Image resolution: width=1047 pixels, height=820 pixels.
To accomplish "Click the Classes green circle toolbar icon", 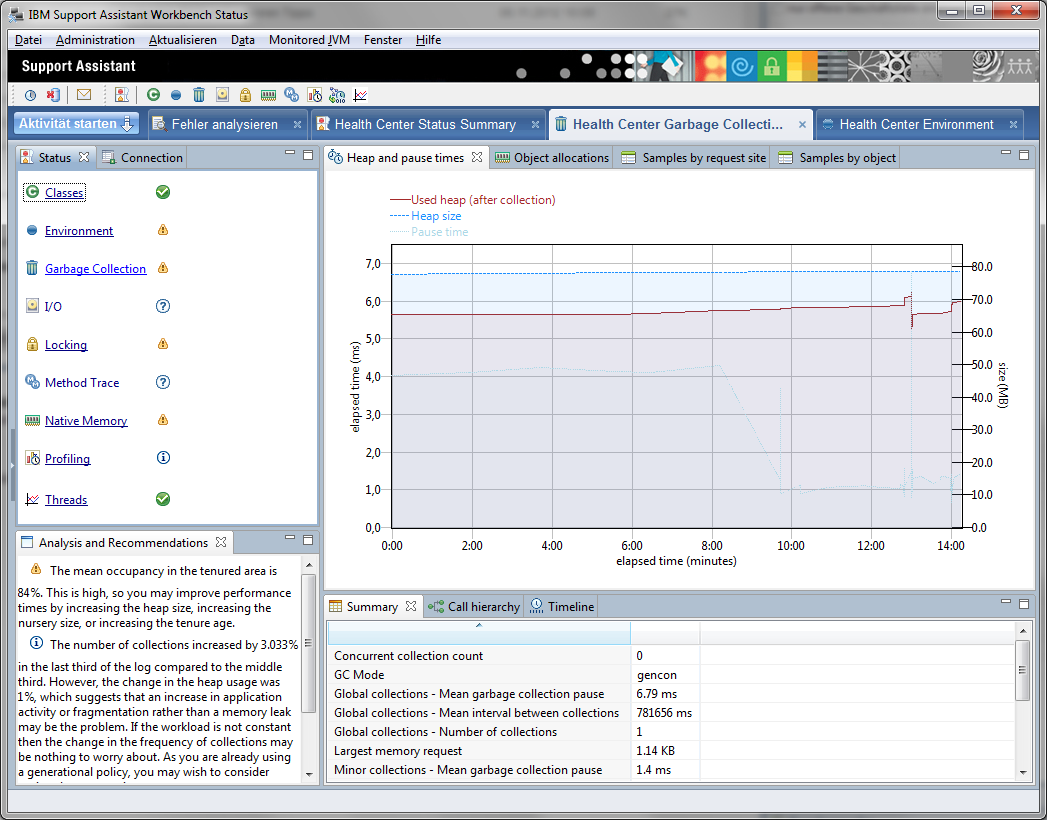I will tap(153, 95).
